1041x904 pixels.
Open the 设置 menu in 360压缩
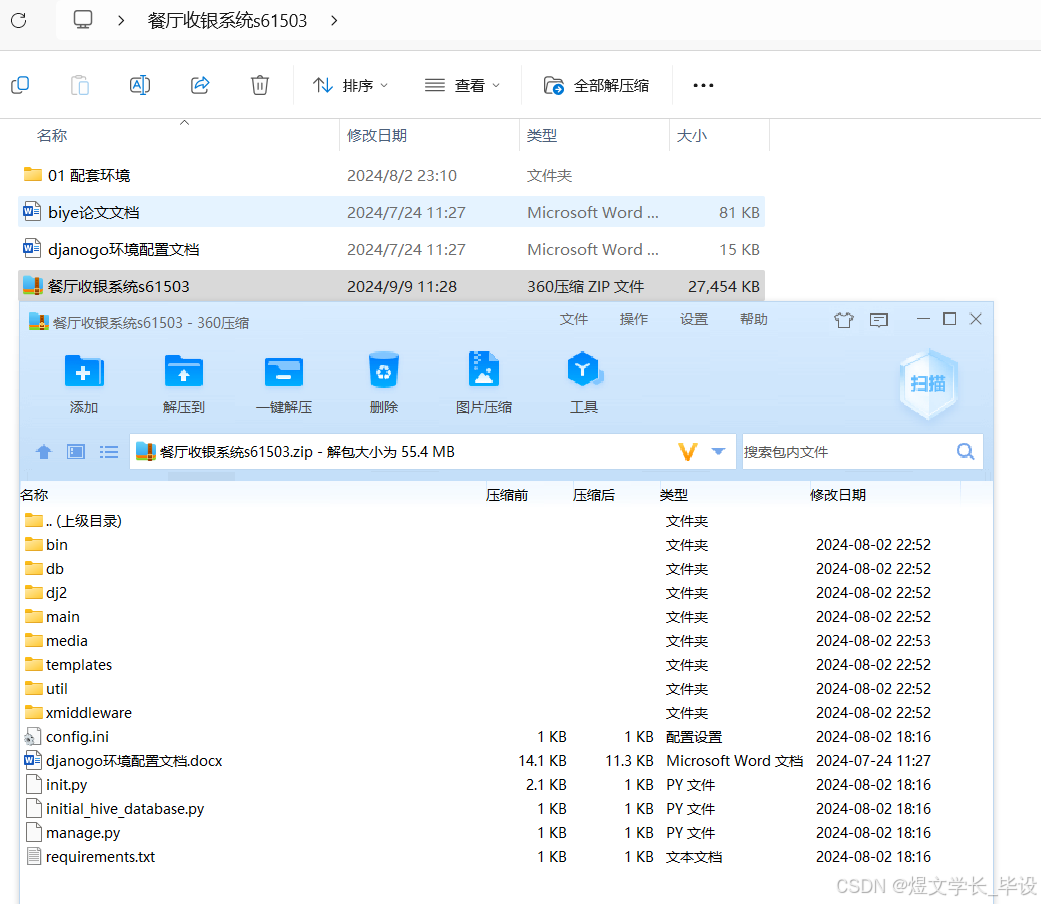pos(693,319)
